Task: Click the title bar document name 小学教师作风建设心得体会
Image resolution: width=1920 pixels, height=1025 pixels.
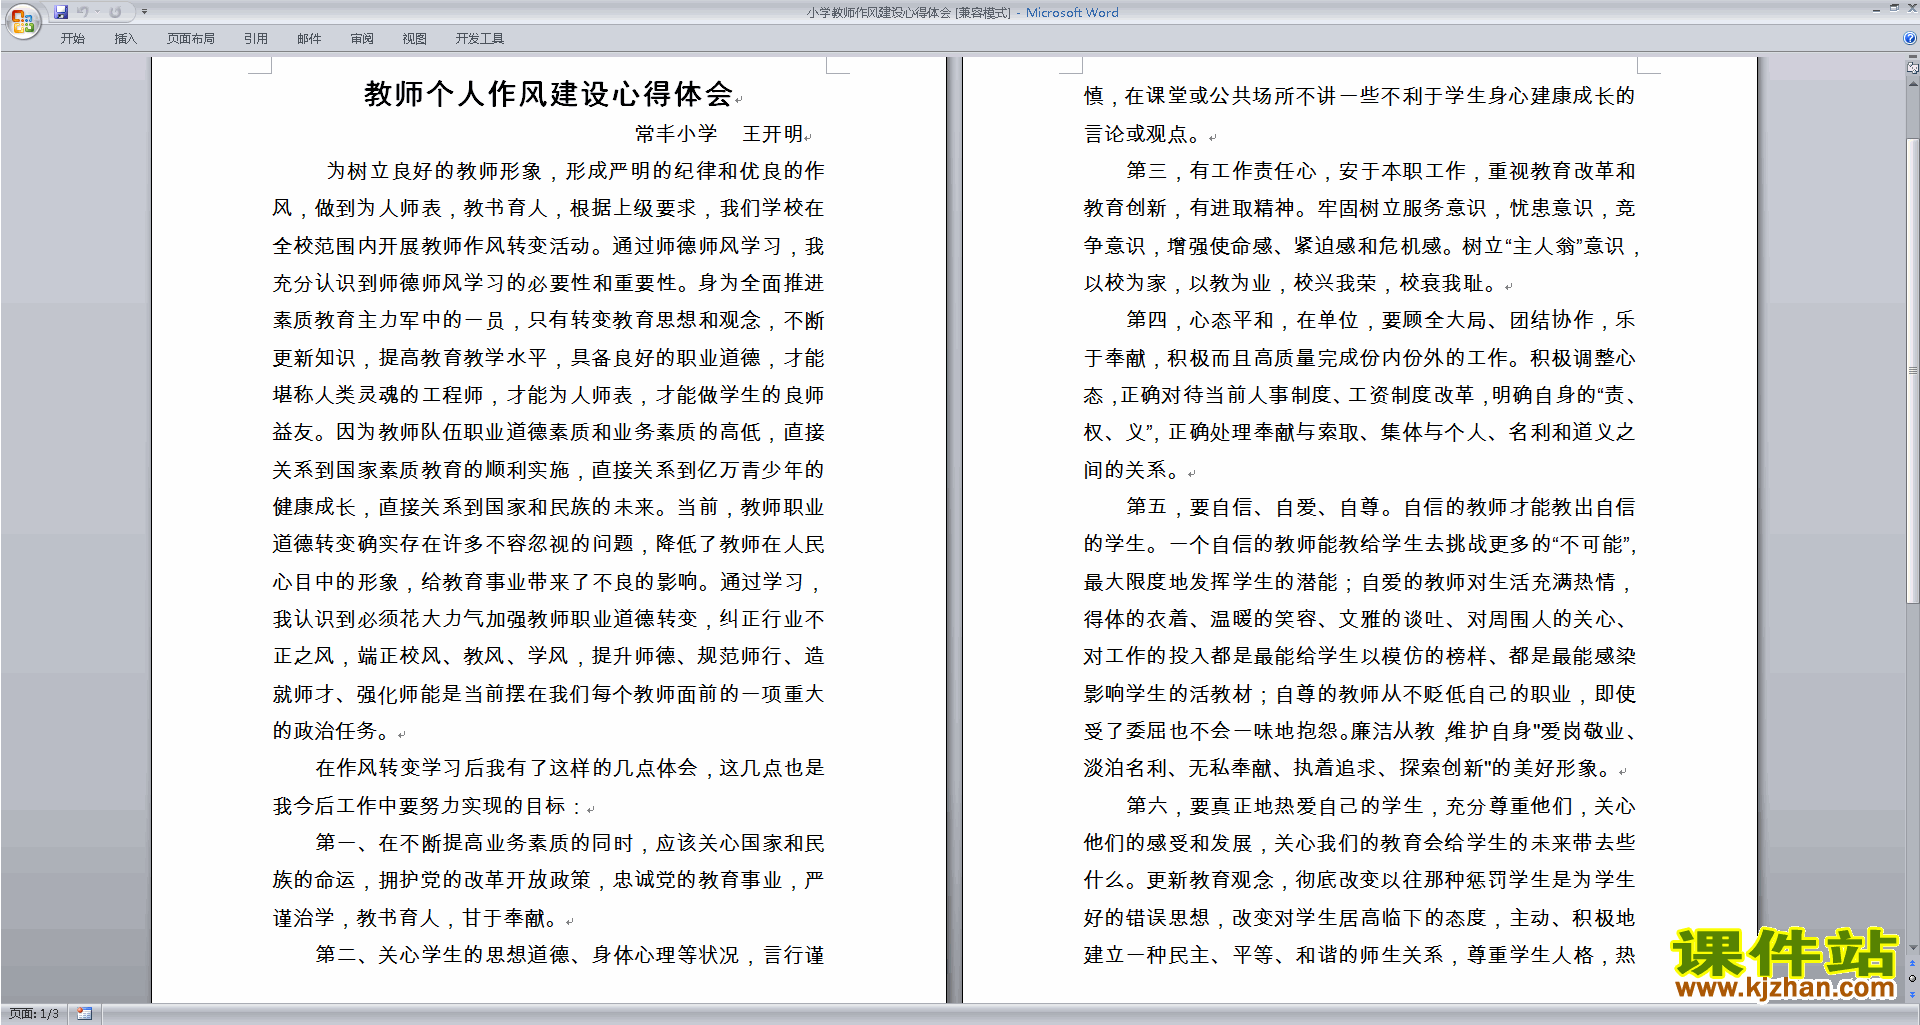Action: pos(879,13)
